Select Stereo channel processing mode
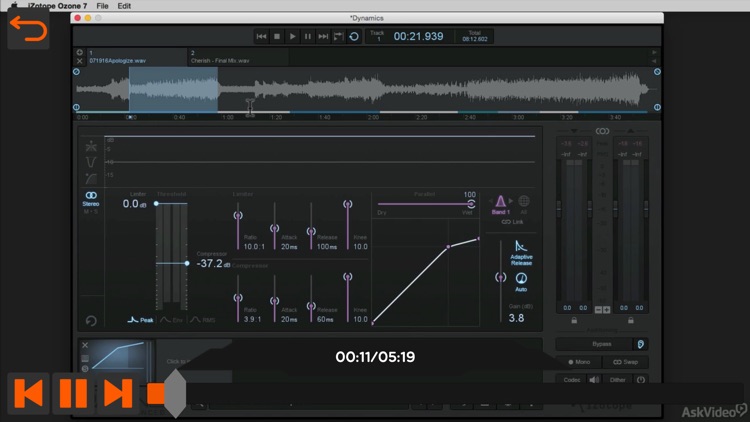Image resolution: width=750 pixels, height=422 pixels. [91, 199]
